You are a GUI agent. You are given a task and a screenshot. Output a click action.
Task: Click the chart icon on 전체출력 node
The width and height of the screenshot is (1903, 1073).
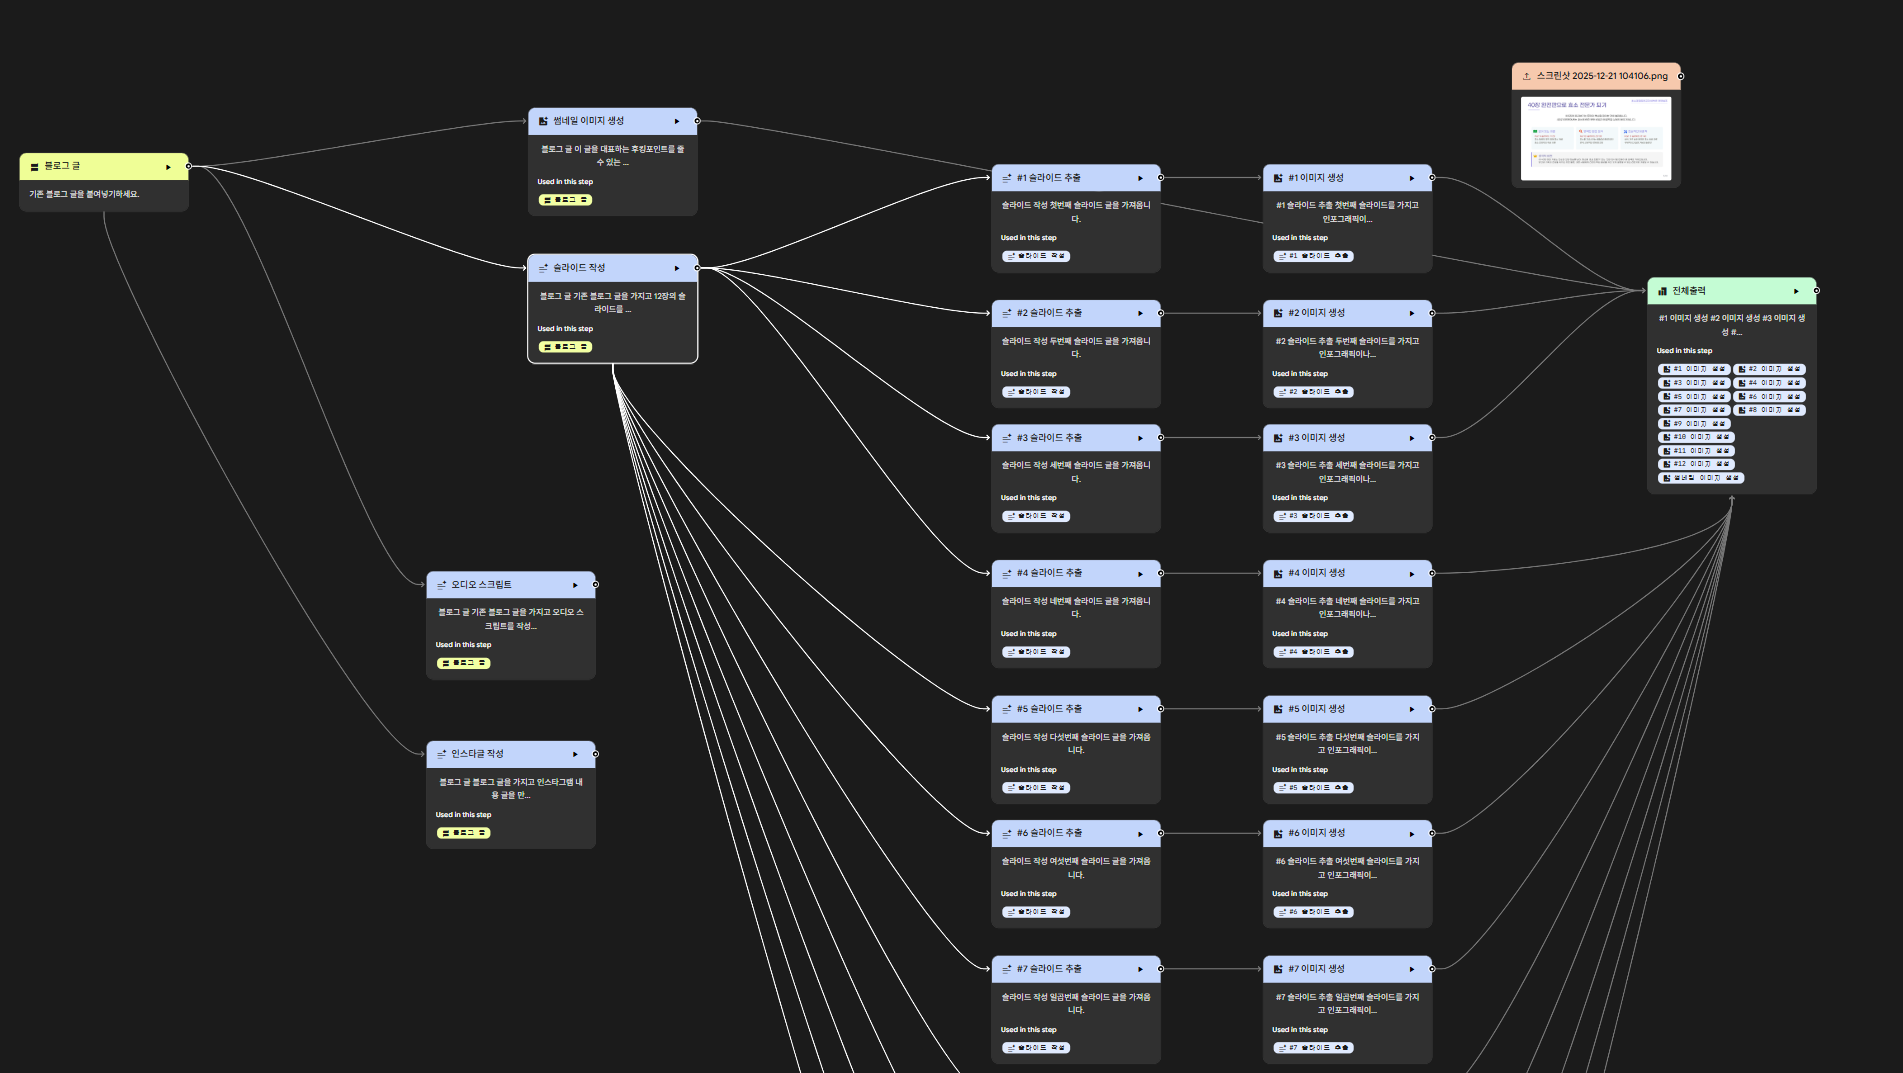tap(1662, 291)
